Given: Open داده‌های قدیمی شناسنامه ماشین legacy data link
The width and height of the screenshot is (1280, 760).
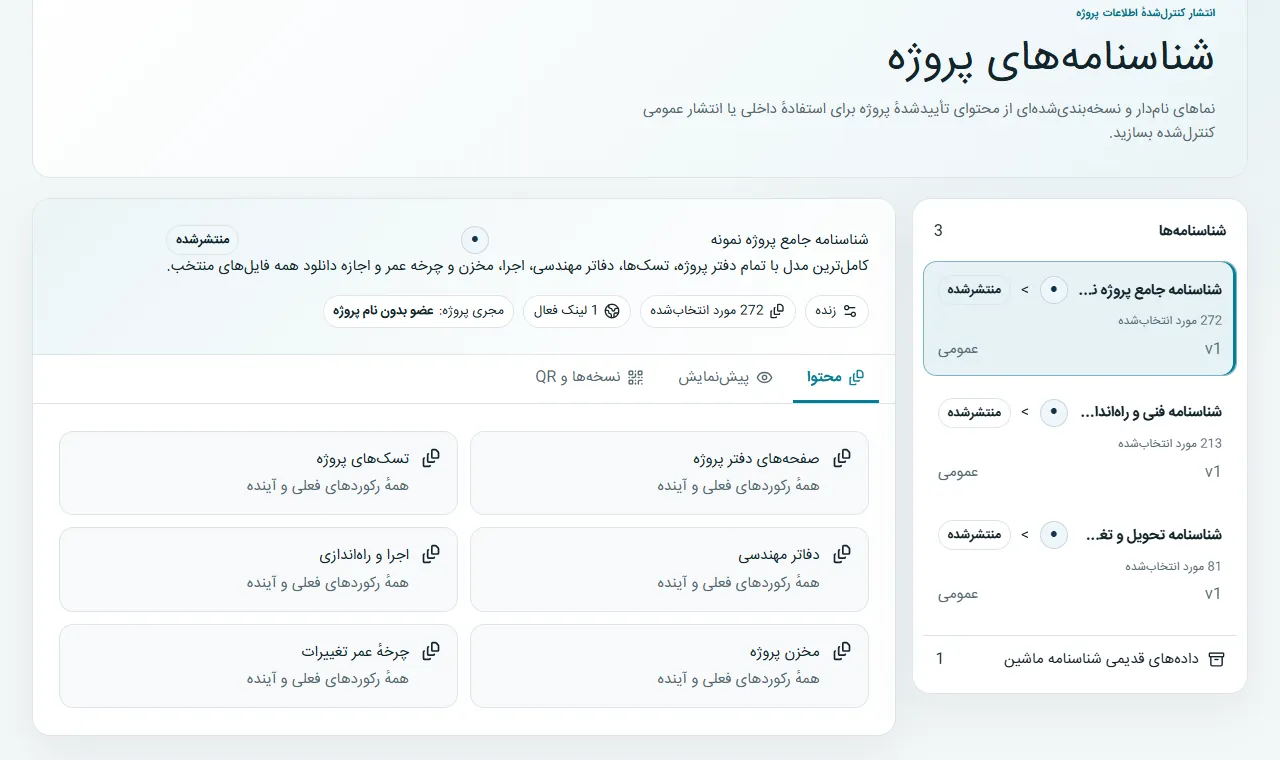Looking at the screenshot, I should (1079, 659).
